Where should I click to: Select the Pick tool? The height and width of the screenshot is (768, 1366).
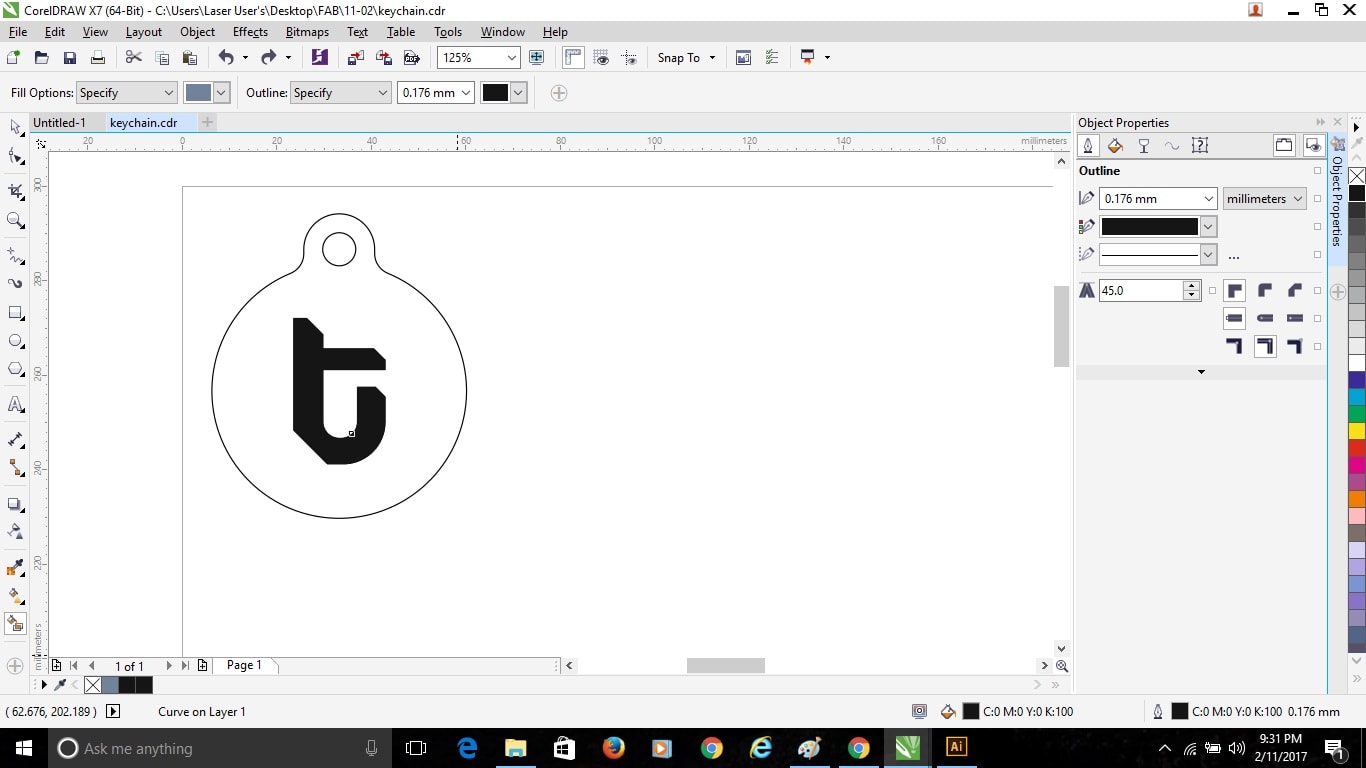15,127
